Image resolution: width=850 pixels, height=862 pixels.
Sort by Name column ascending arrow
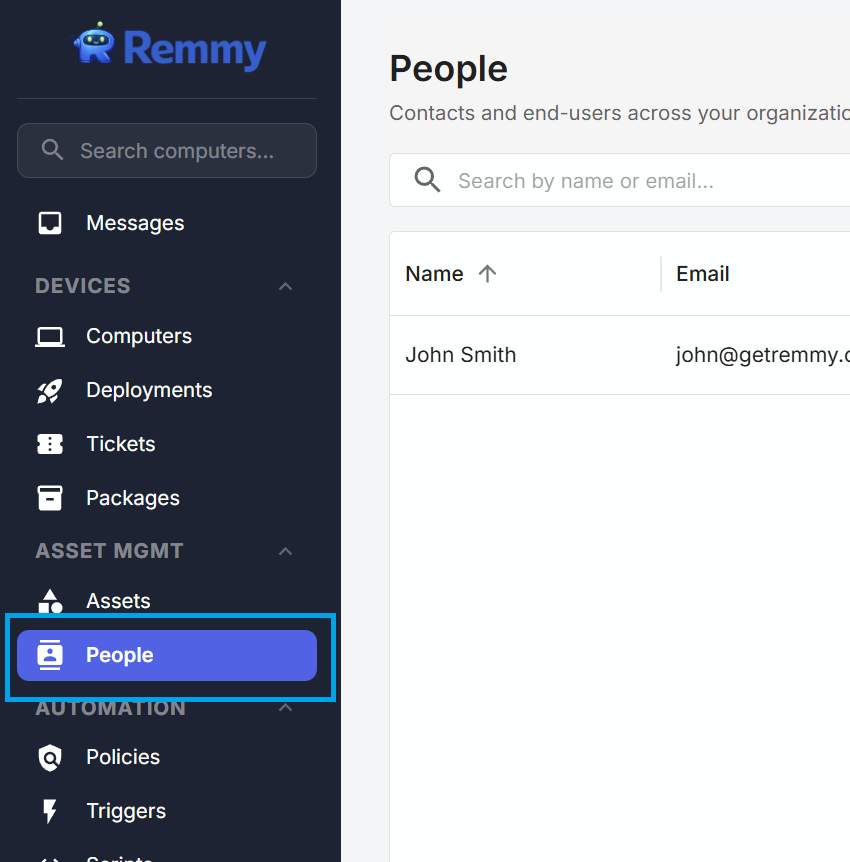pyautogui.click(x=487, y=274)
